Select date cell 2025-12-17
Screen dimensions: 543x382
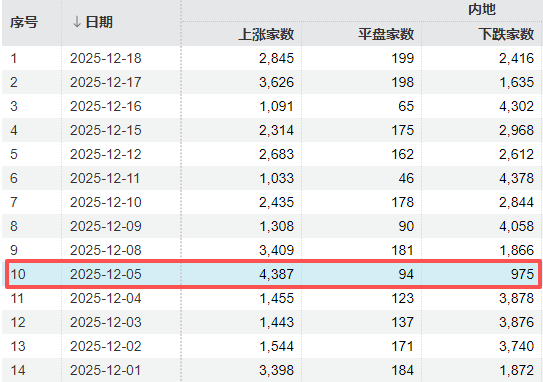[x=106, y=82]
